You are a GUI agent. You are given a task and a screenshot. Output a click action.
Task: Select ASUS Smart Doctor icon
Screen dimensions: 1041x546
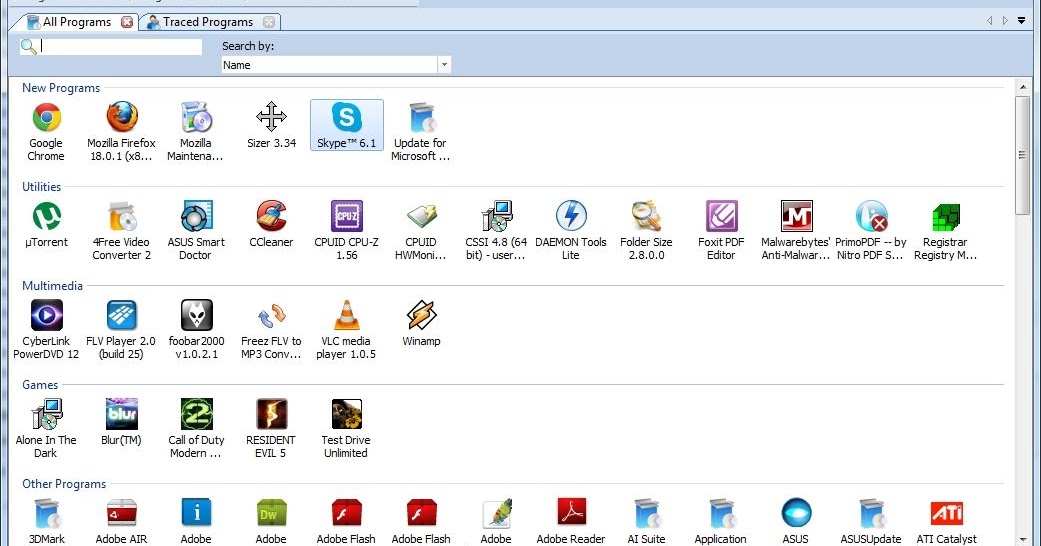coord(197,217)
